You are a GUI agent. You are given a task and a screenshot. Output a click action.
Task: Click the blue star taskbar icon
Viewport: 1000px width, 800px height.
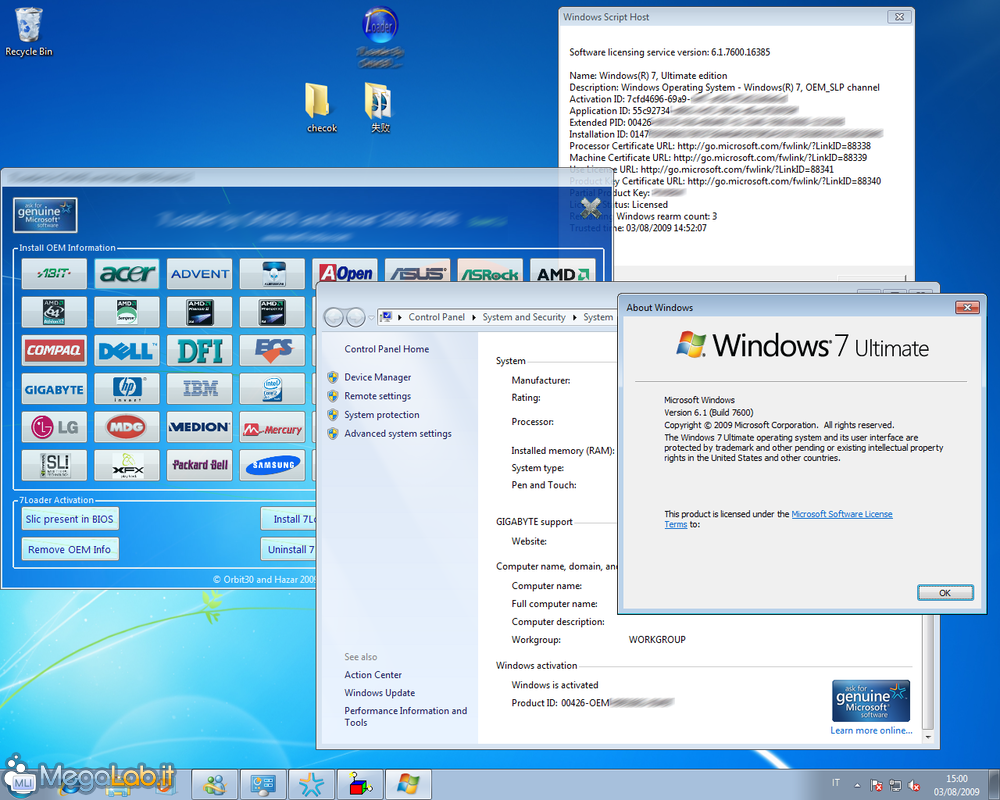311,784
